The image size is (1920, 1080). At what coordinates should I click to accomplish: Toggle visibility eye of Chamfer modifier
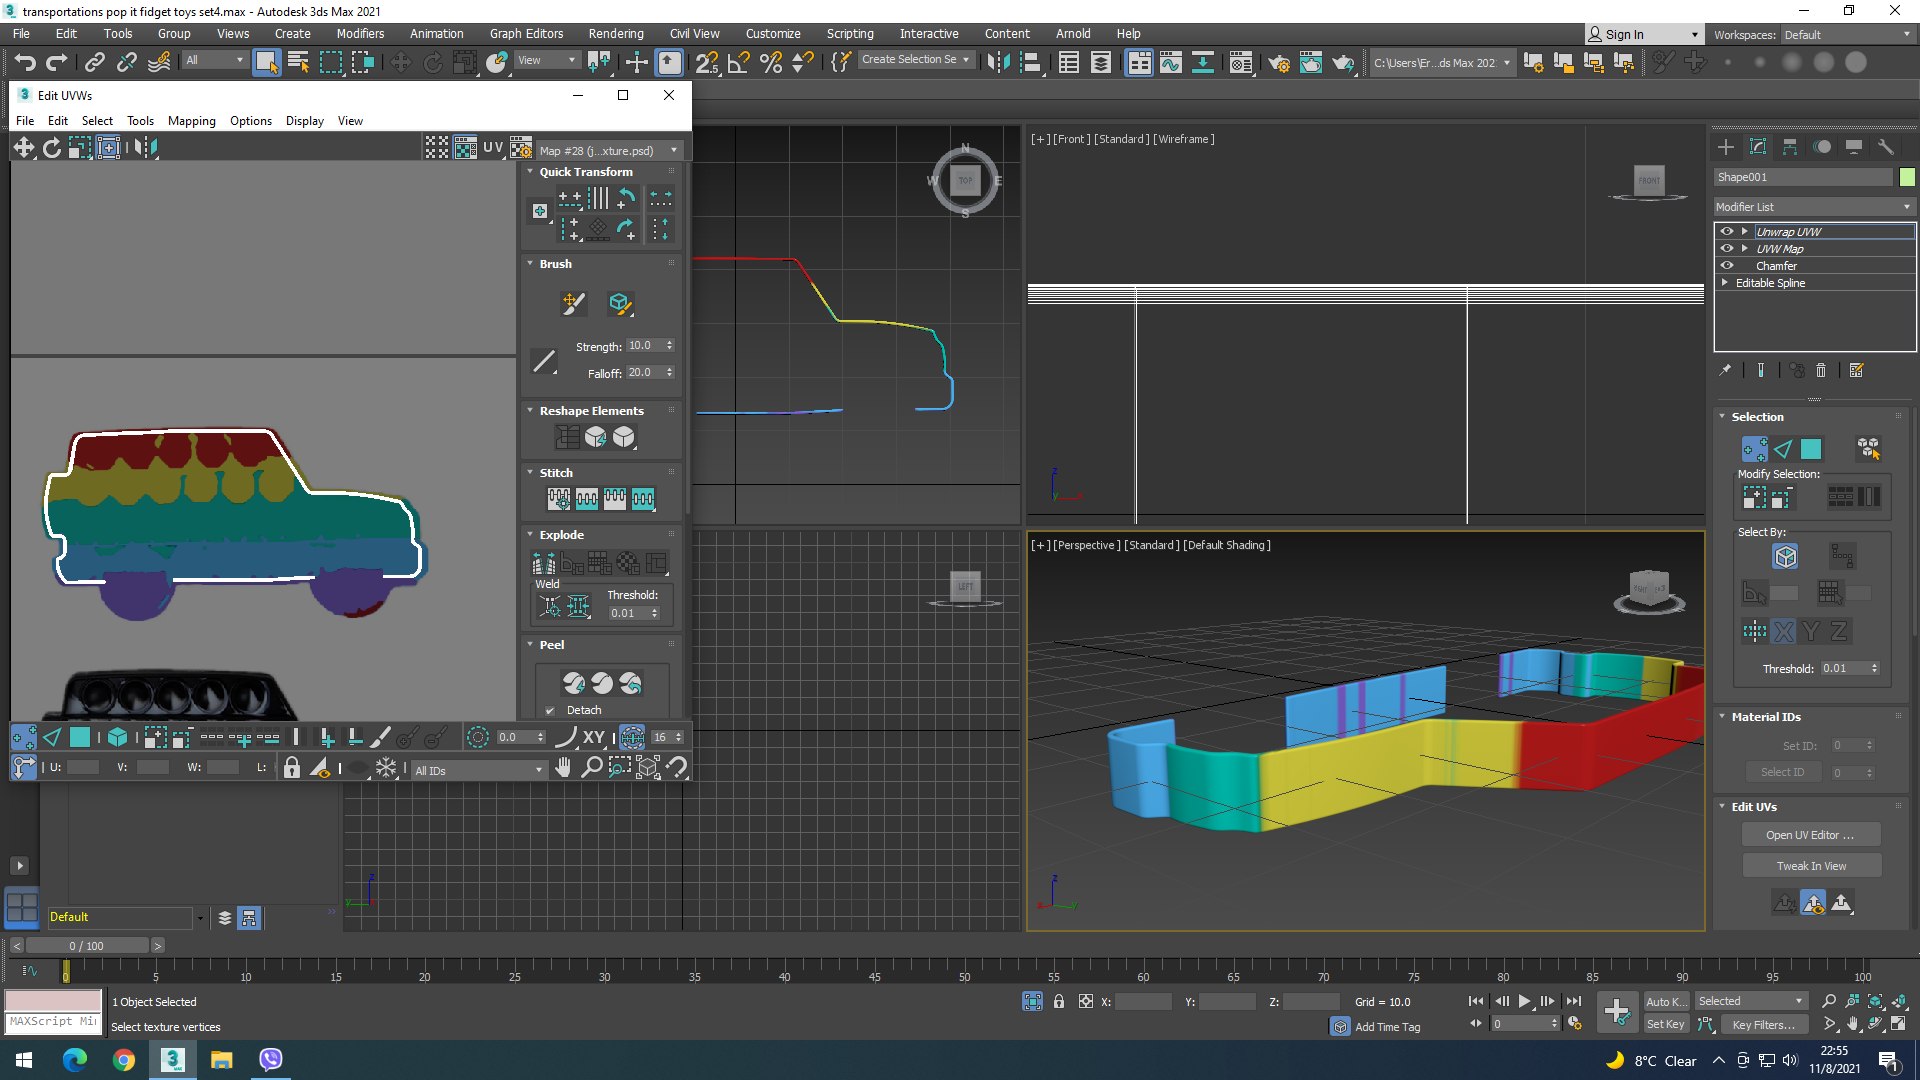1727,266
